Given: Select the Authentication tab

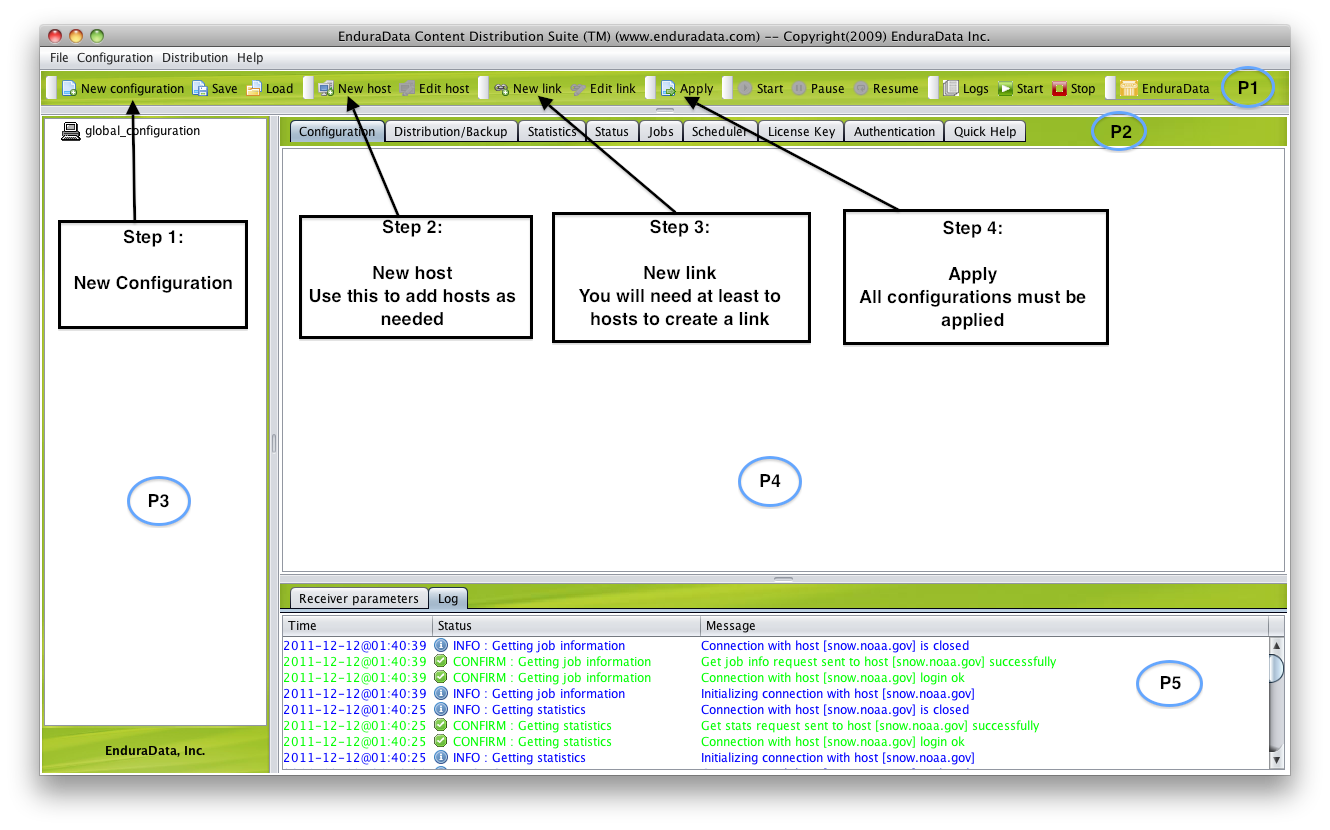Looking at the screenshot, I should [894, 131].
